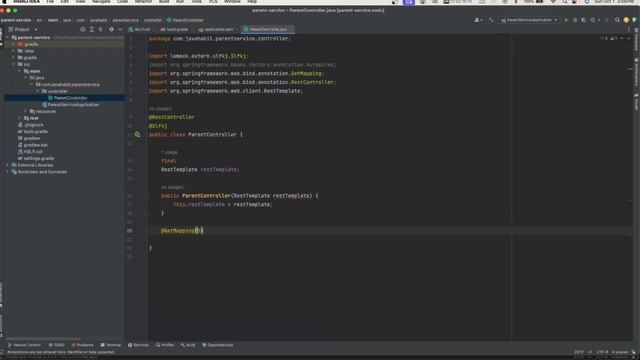Open the Dependencies tool window
The width and height of the screenshot is (640, 360).
[218, 345]
